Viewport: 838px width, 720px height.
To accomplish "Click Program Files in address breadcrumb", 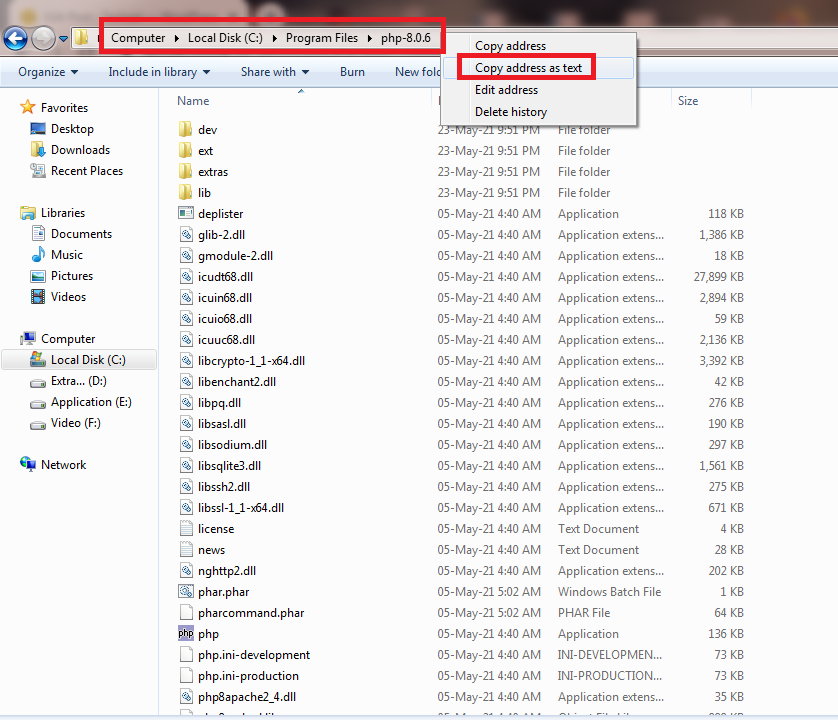I will coord(320,38).
